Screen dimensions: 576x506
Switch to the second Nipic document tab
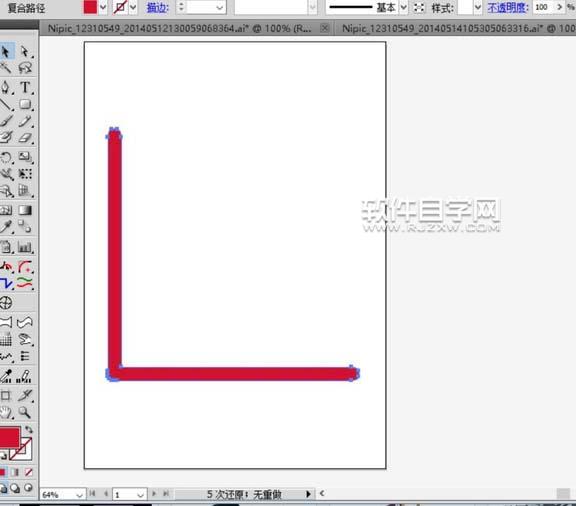coord(457,28)
